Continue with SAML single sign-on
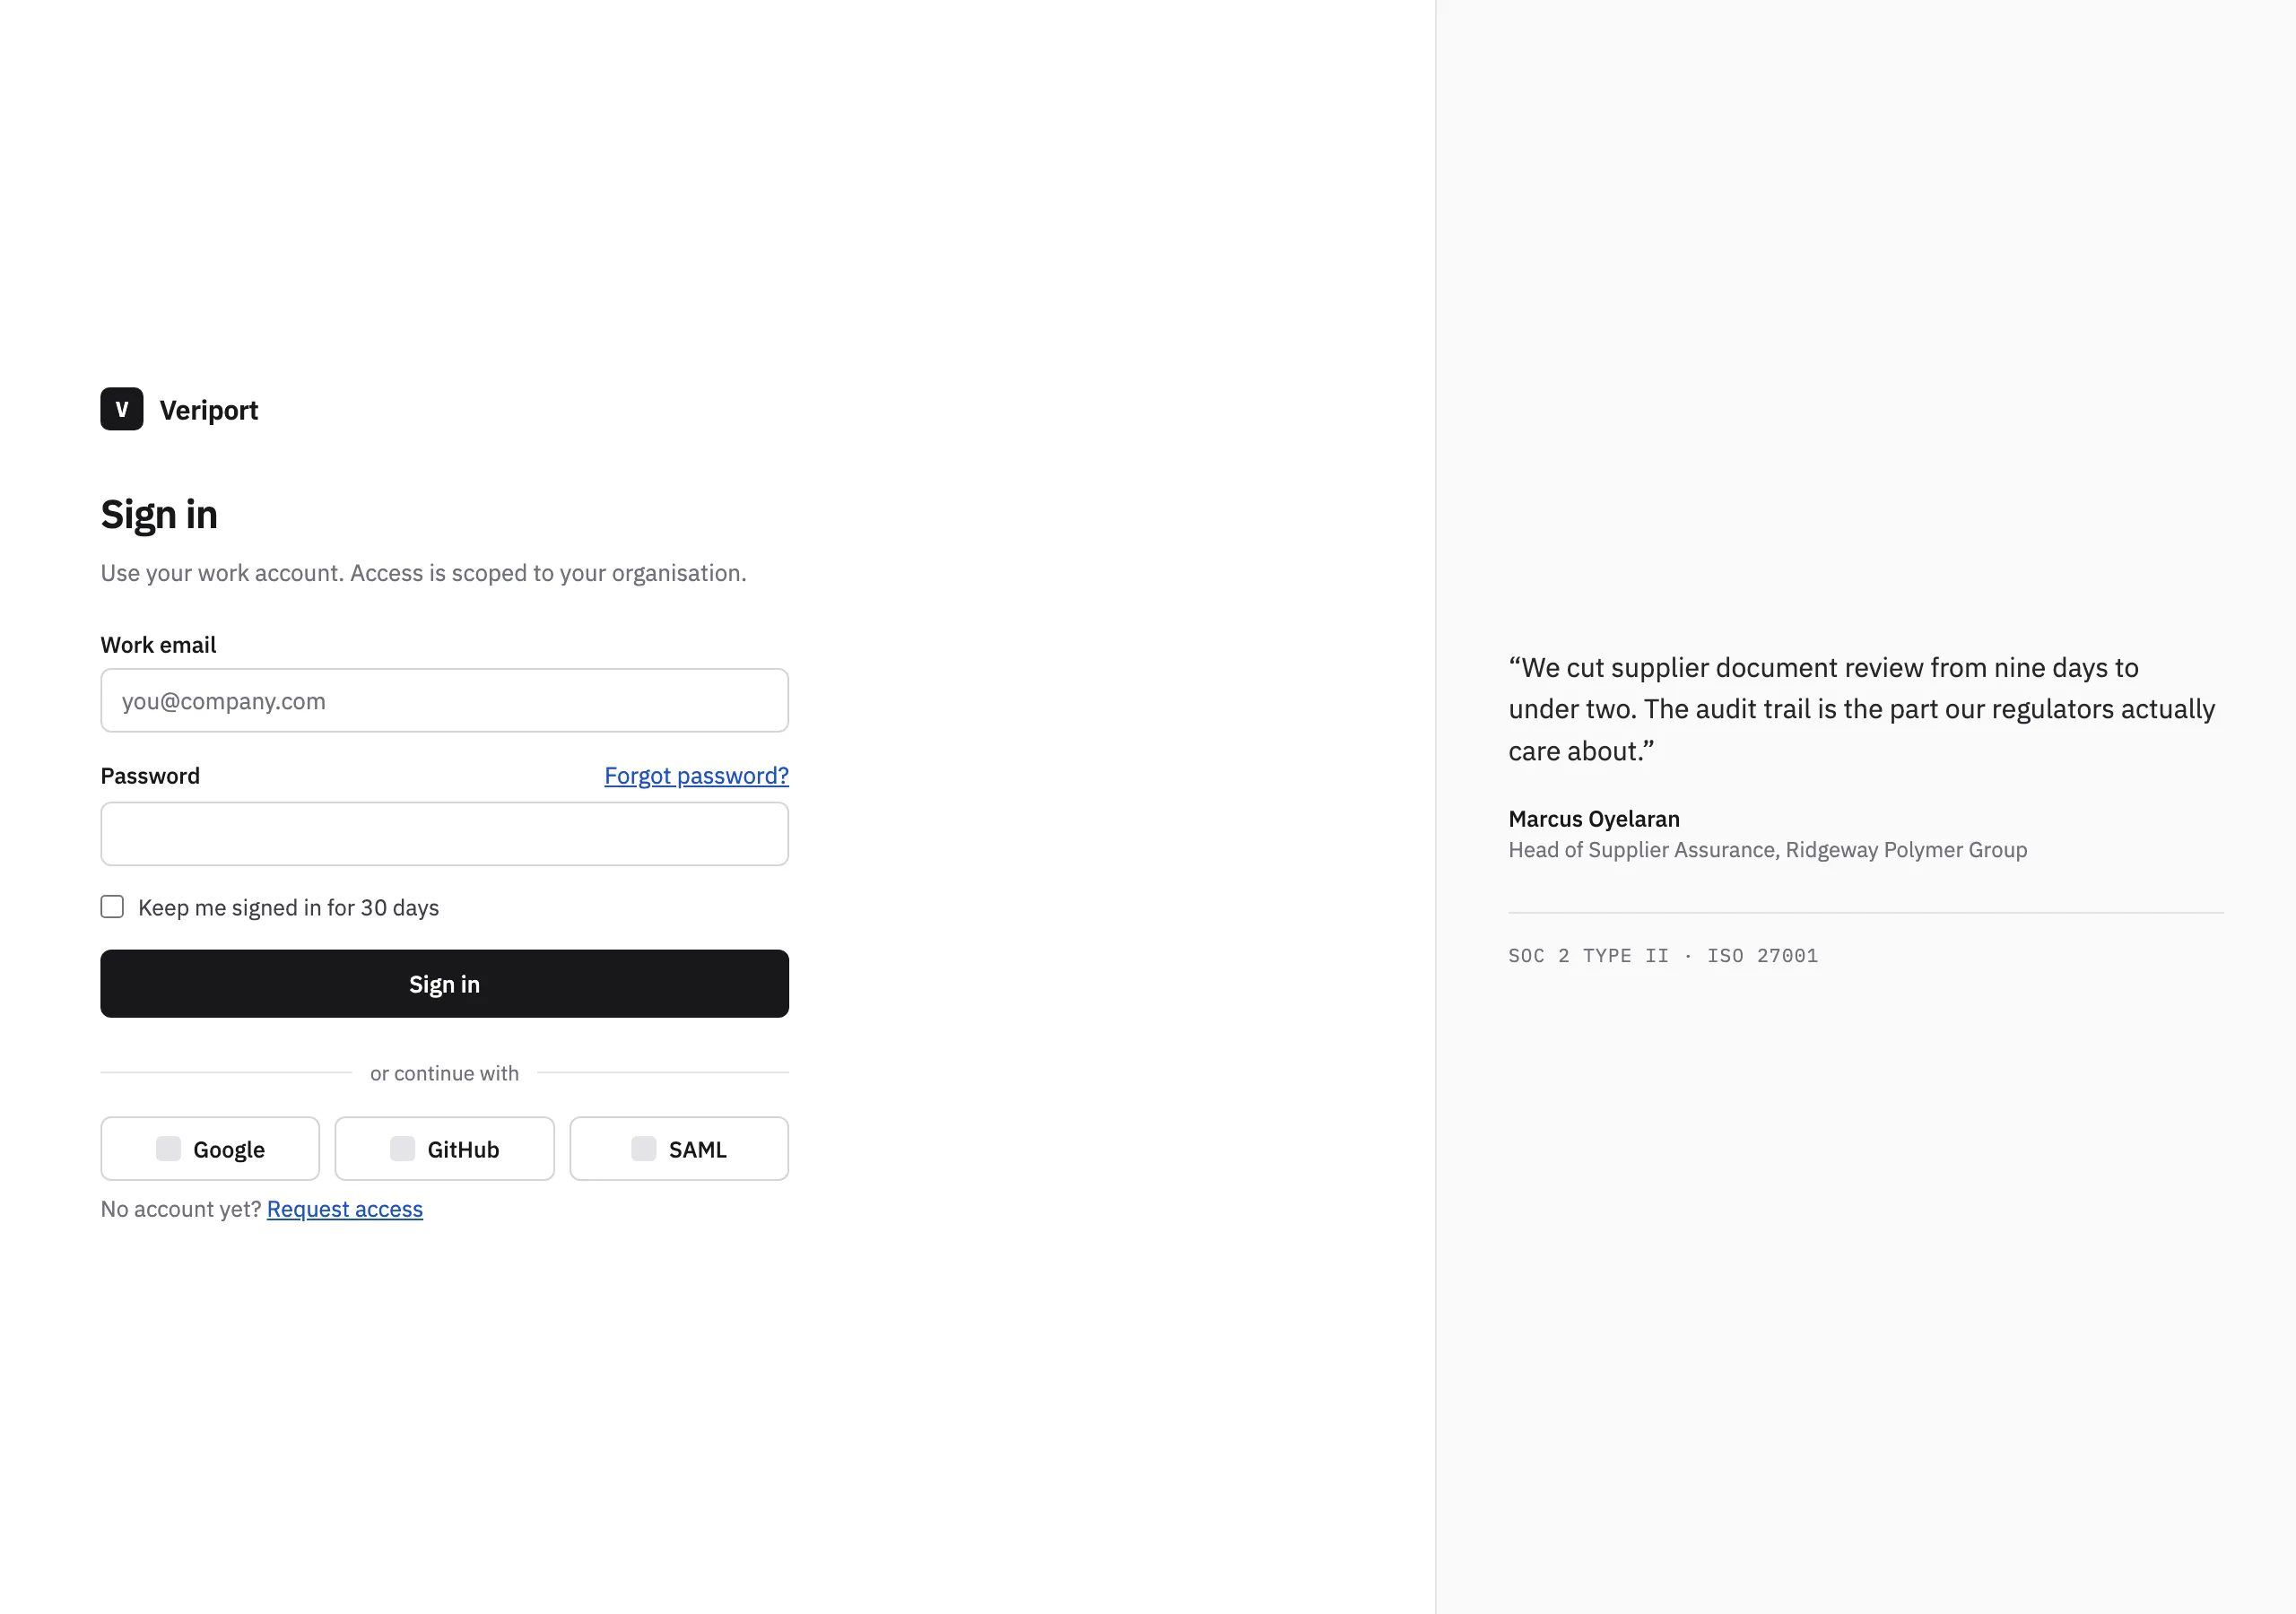Screen dimensions: 2296x1614 coord(679,1148)
